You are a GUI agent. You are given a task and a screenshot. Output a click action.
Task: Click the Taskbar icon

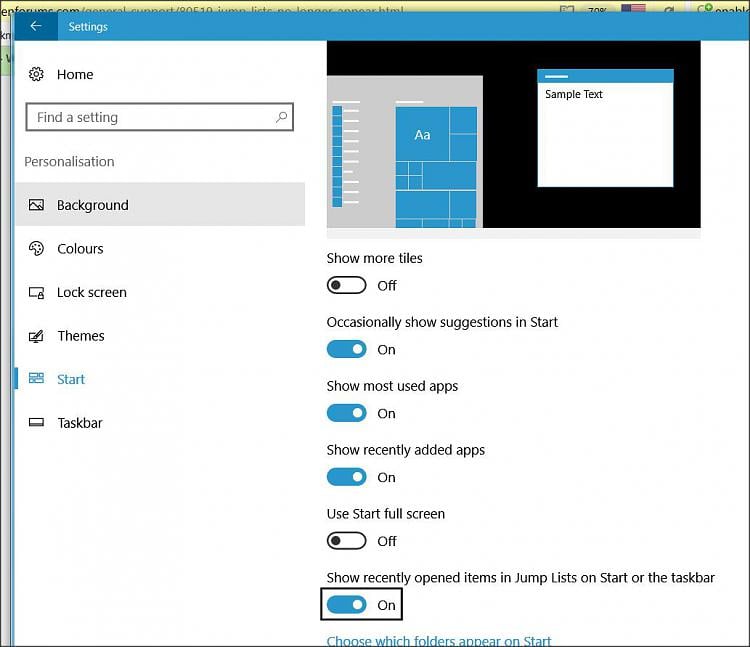pyautogui.click(x=36, y=422)
